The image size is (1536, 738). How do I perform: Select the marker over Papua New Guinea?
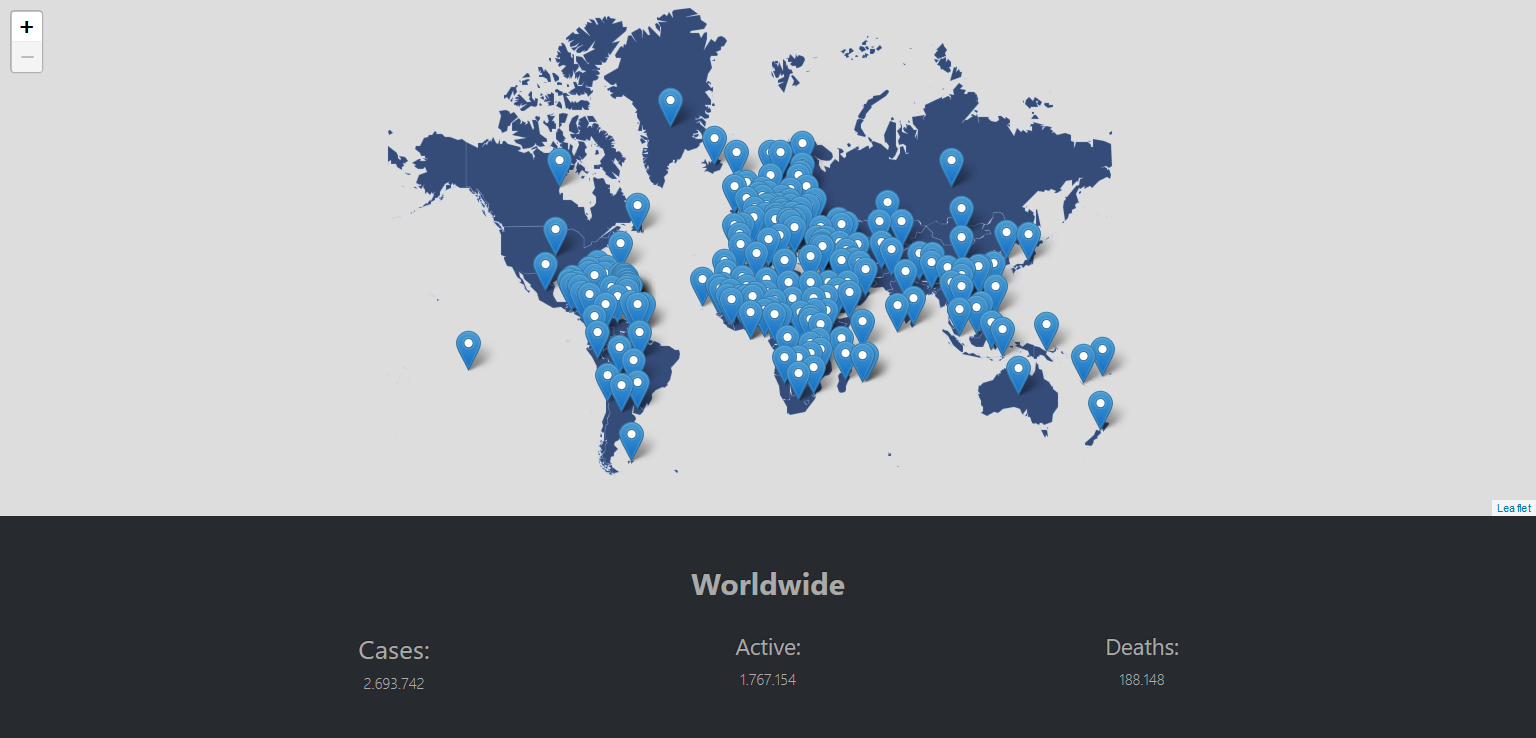click(1046, 331)
